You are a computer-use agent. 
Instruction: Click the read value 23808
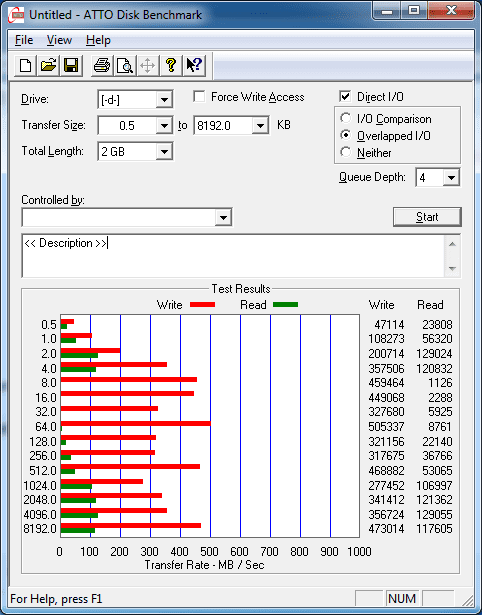click(x=437, y=324)
